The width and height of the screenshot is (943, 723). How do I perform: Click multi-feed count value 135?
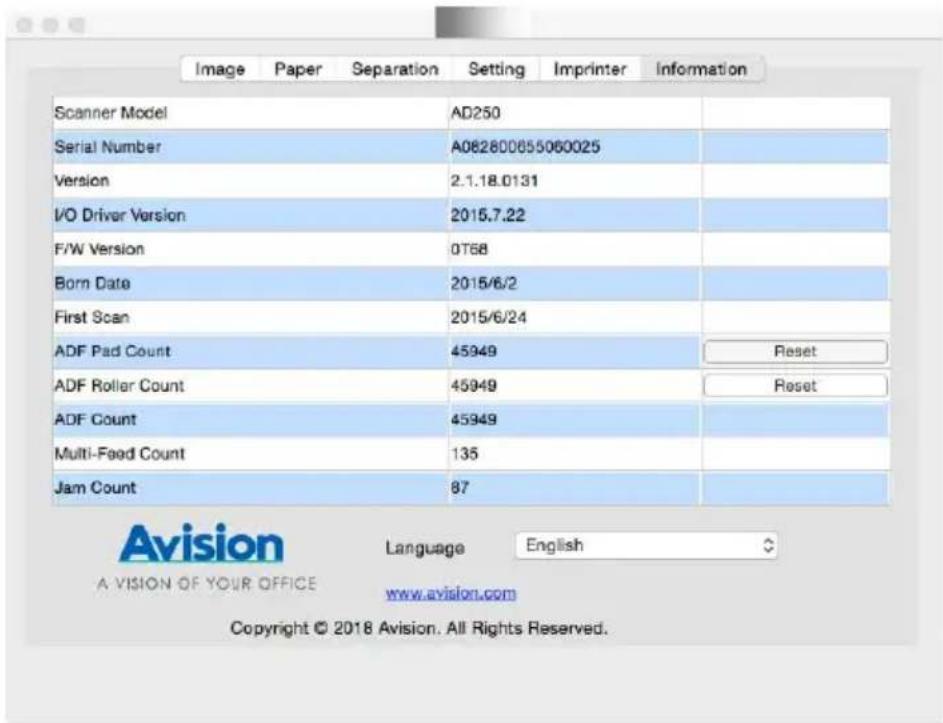pyautogui.click(x=464, y=454)
